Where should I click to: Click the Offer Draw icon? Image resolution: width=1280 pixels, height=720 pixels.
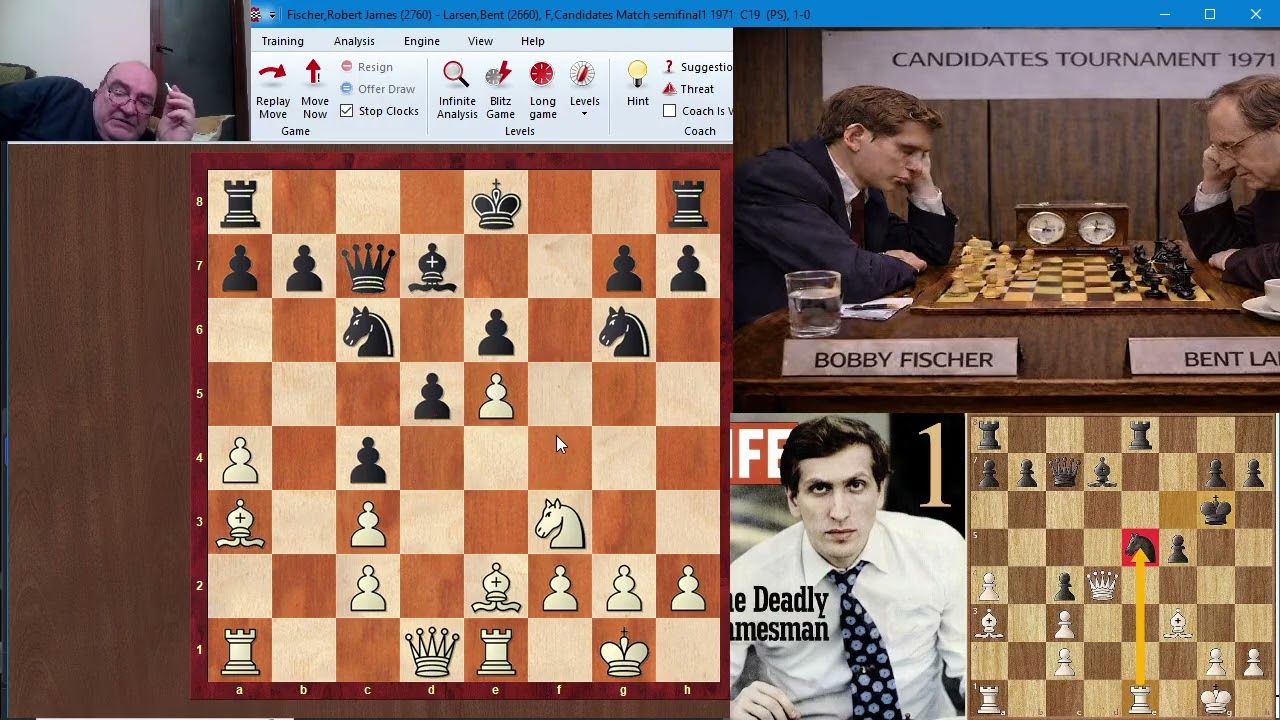[x=347, y=89]
